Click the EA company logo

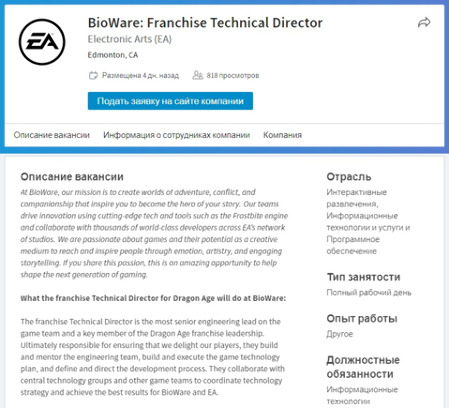click(x=42, y=42)
